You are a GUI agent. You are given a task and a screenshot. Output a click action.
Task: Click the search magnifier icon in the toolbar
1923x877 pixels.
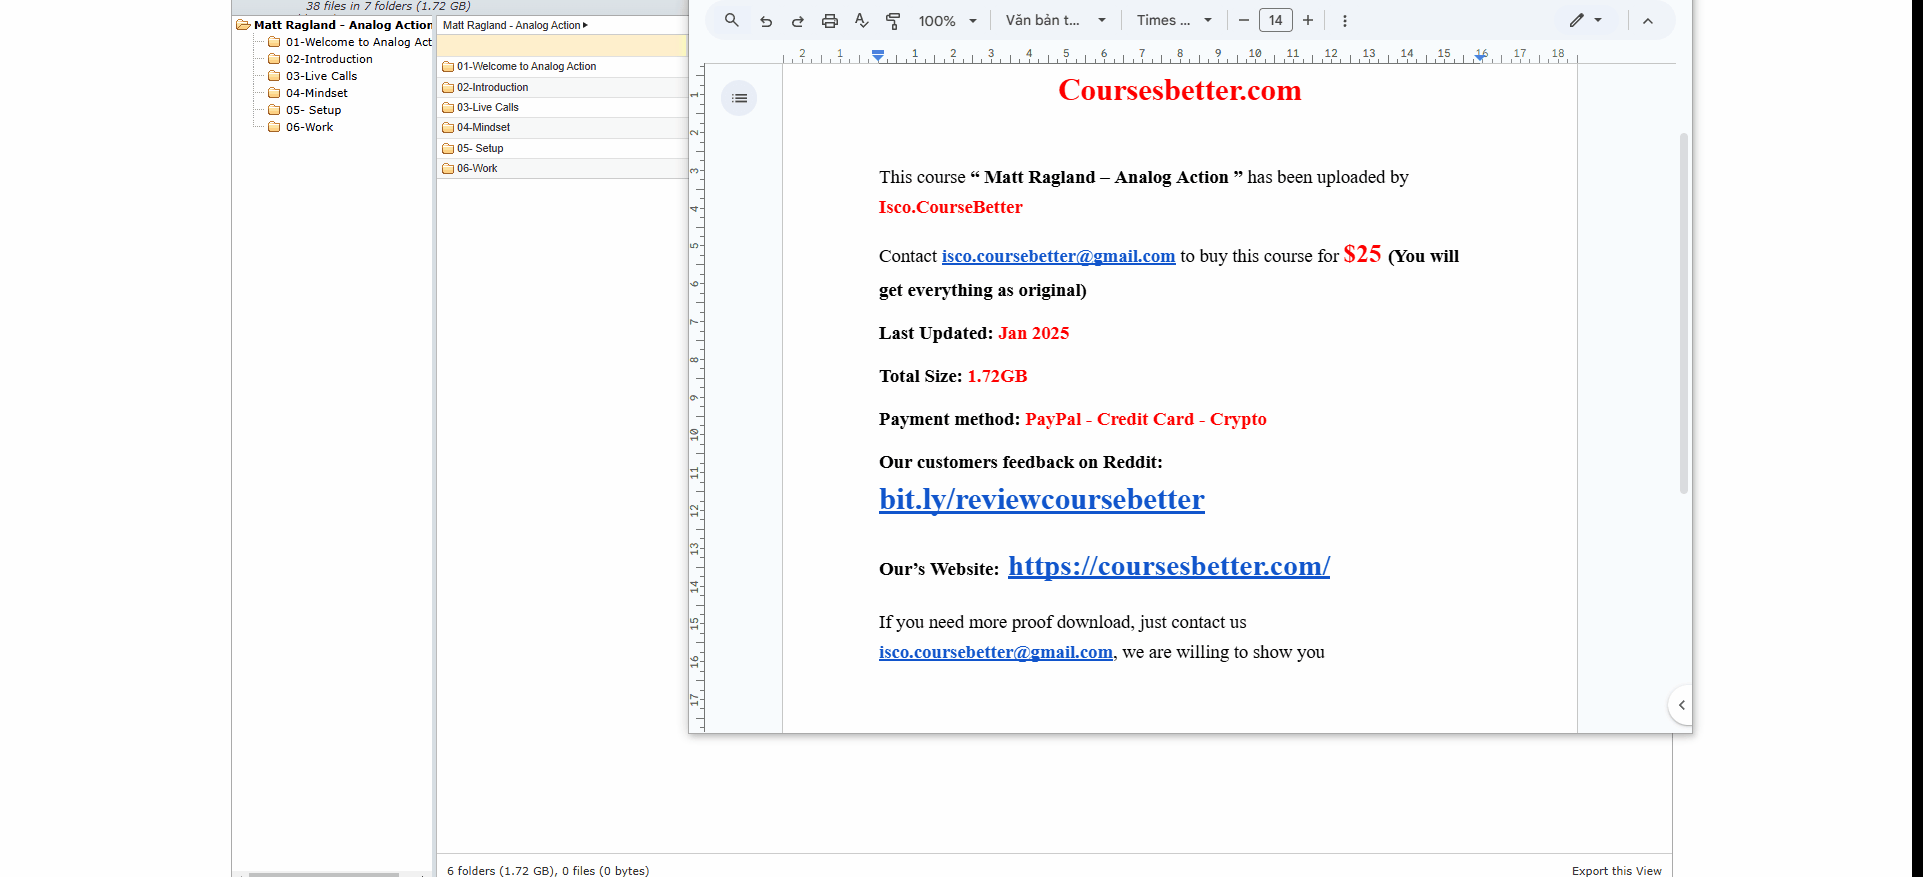(732, 20)
